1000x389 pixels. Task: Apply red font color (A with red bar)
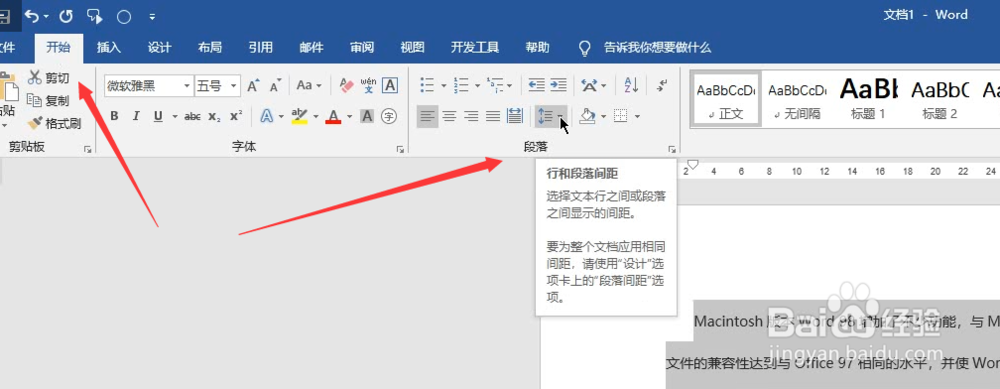click(334, 116)
